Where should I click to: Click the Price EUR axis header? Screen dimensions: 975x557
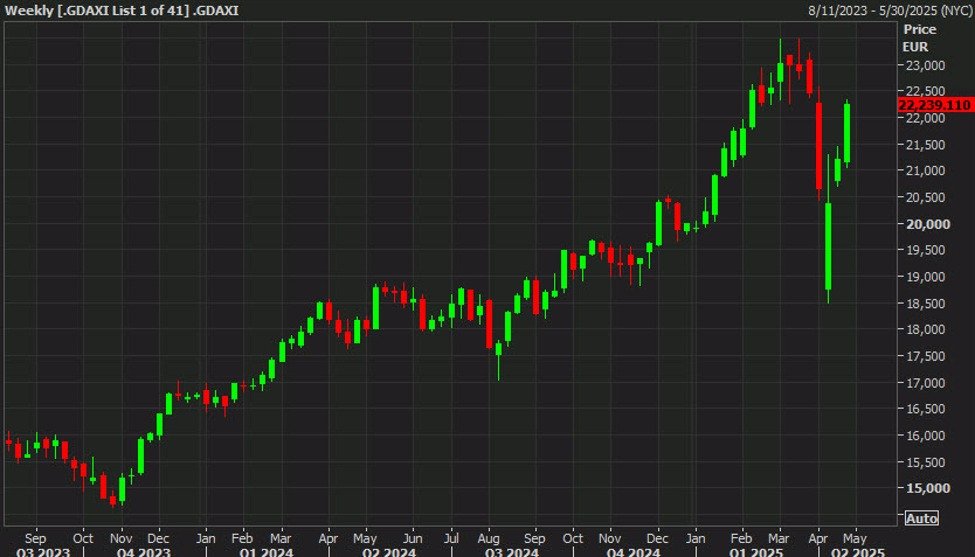point(918,38)
